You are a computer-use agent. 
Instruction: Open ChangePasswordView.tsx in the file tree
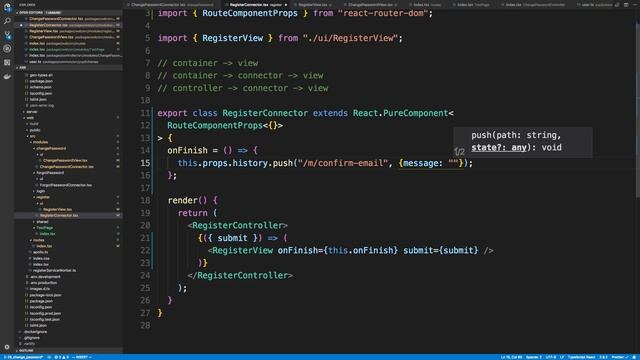[65, 160]
